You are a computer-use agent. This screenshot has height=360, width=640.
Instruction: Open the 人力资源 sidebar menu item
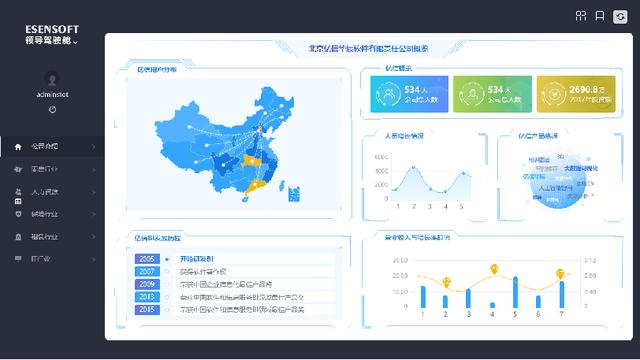point(45,192)
